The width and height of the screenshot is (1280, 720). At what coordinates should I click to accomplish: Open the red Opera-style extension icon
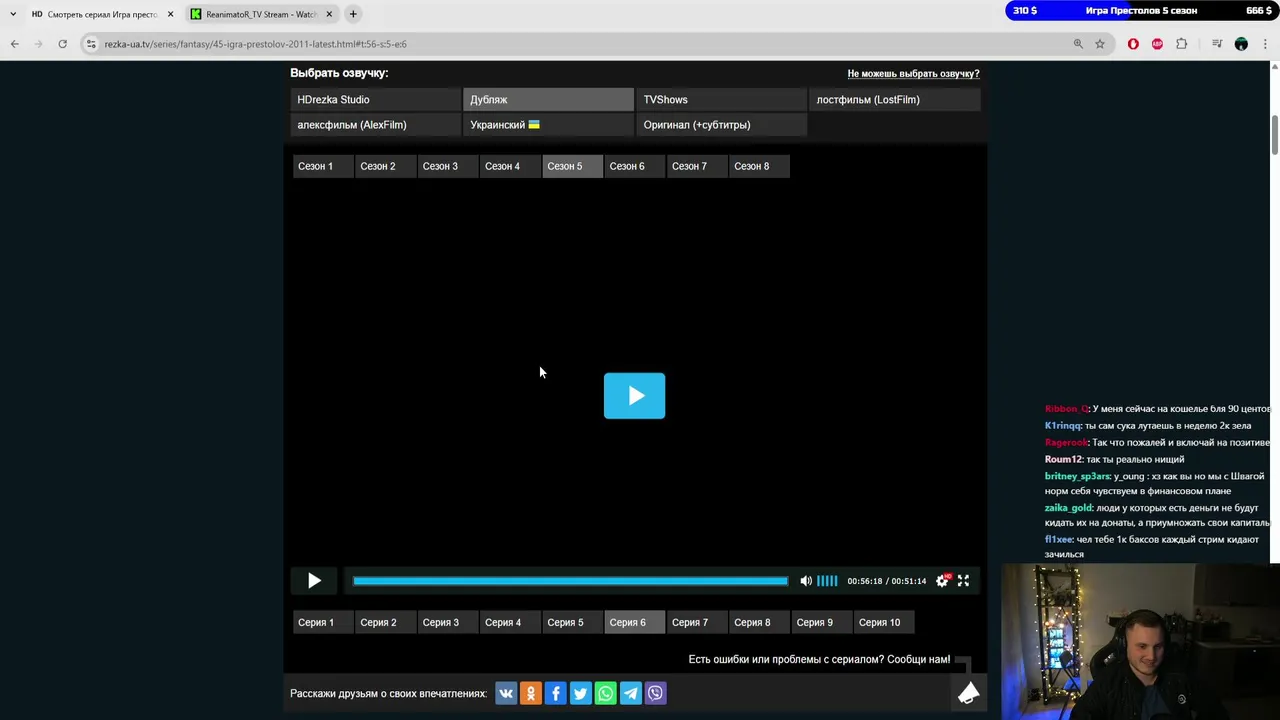(x=1133, y=44)
